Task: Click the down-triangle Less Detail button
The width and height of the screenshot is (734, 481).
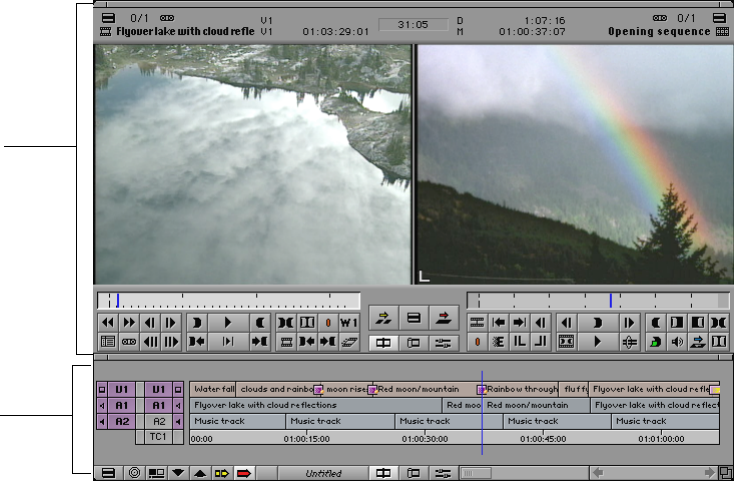Action: pos(178,473)
